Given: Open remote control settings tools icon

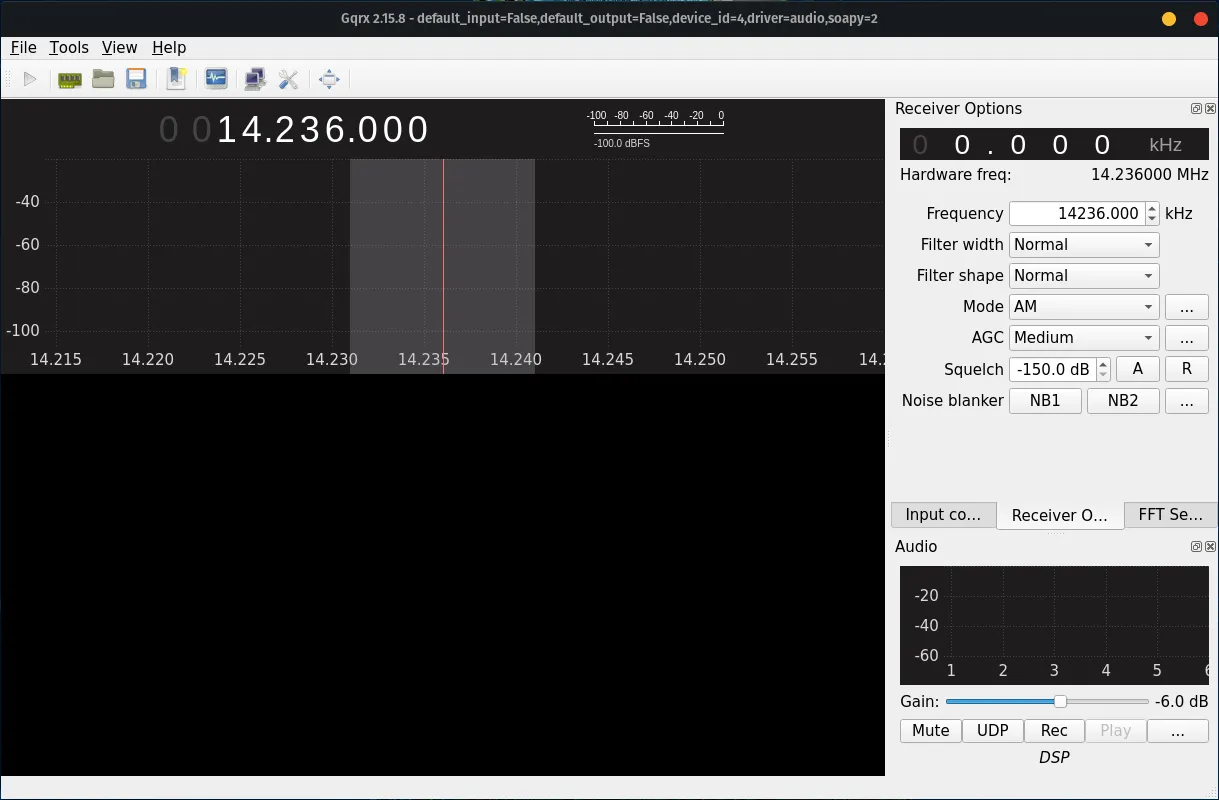Looking at the screenshot, I should [289, 79].
